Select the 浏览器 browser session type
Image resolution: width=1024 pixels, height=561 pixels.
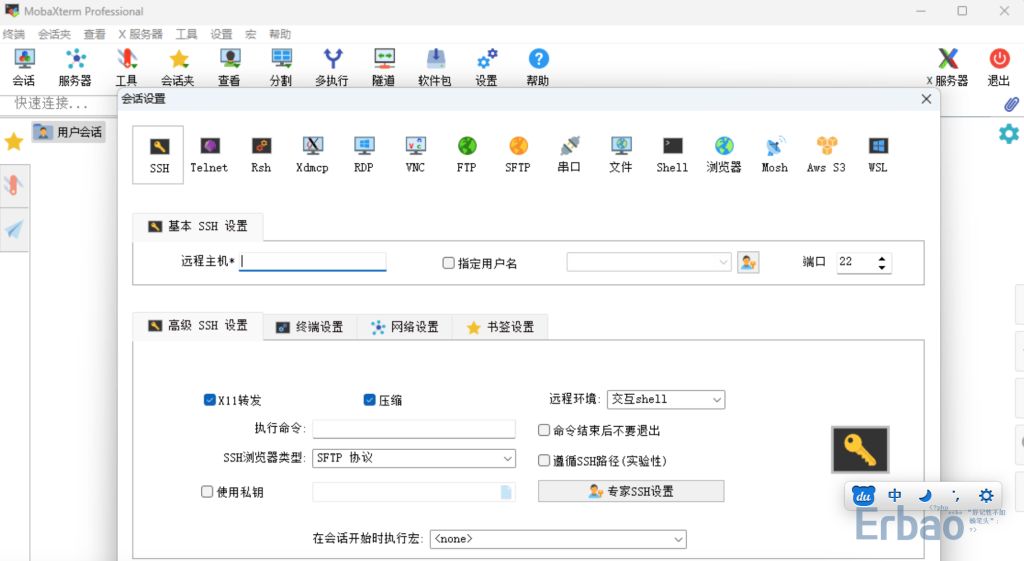point(724,155)
